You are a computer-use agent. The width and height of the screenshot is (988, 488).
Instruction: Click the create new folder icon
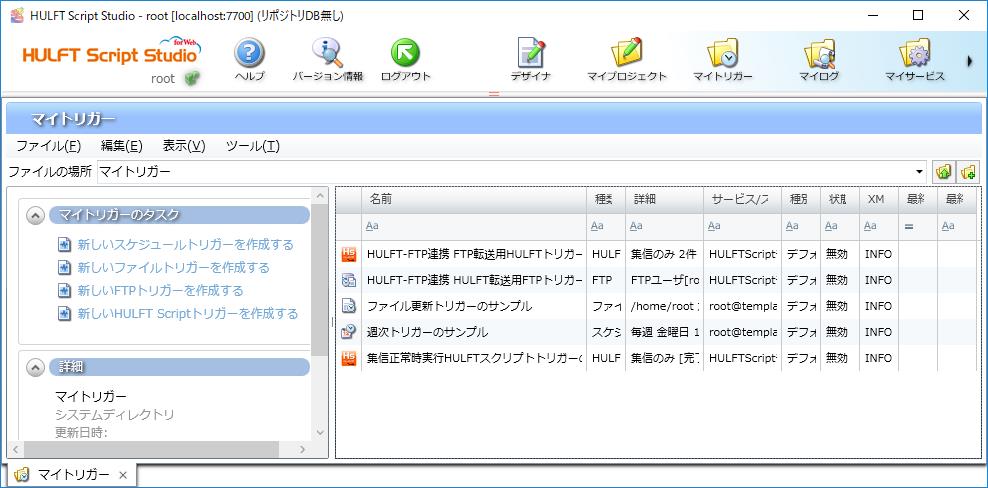pos(968,172)
